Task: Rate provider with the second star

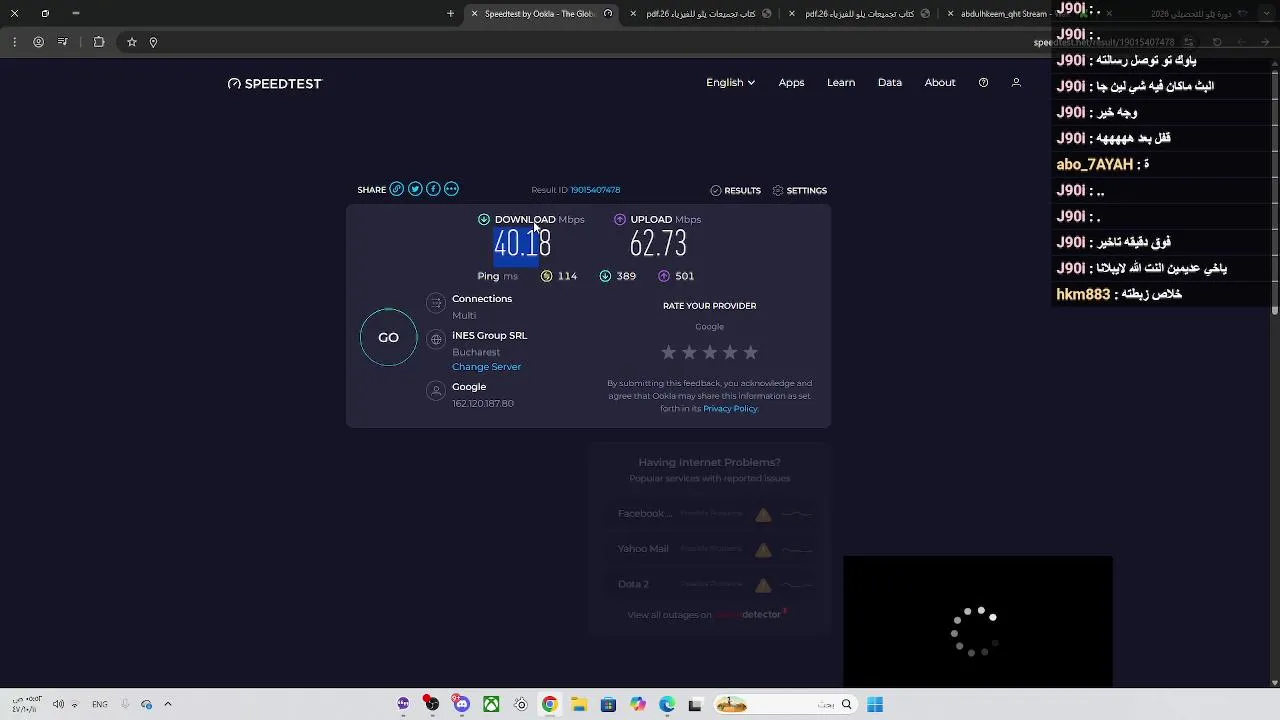Action: 689,352
